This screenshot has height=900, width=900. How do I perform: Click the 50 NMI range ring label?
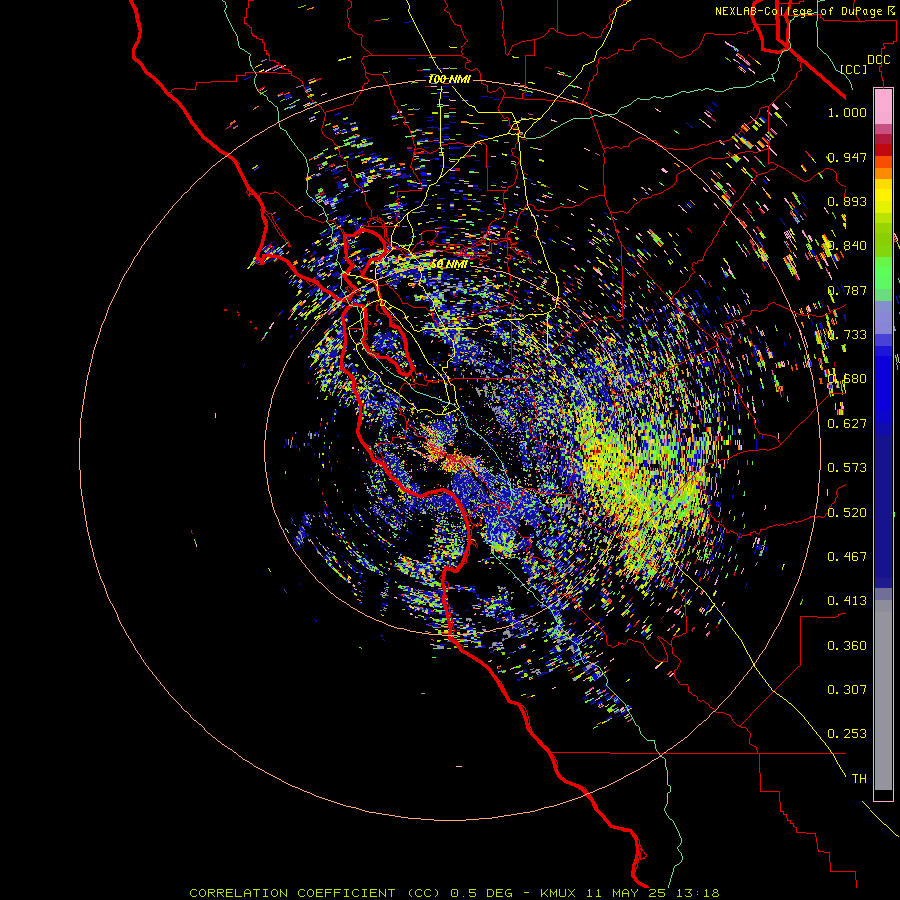(x=449, y=264)
